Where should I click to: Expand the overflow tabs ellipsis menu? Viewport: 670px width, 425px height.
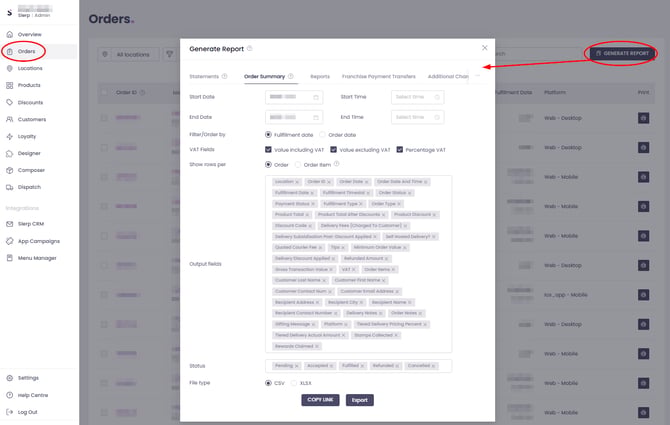pyautogui.click(x=478, y=76)
